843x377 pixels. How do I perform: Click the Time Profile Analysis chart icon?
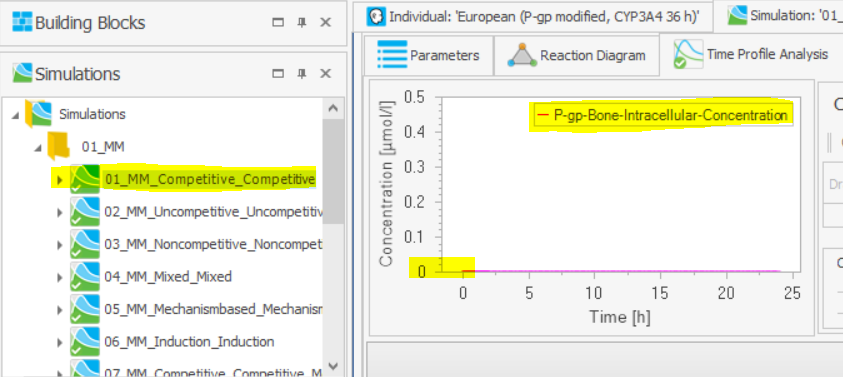pos(688,54)
